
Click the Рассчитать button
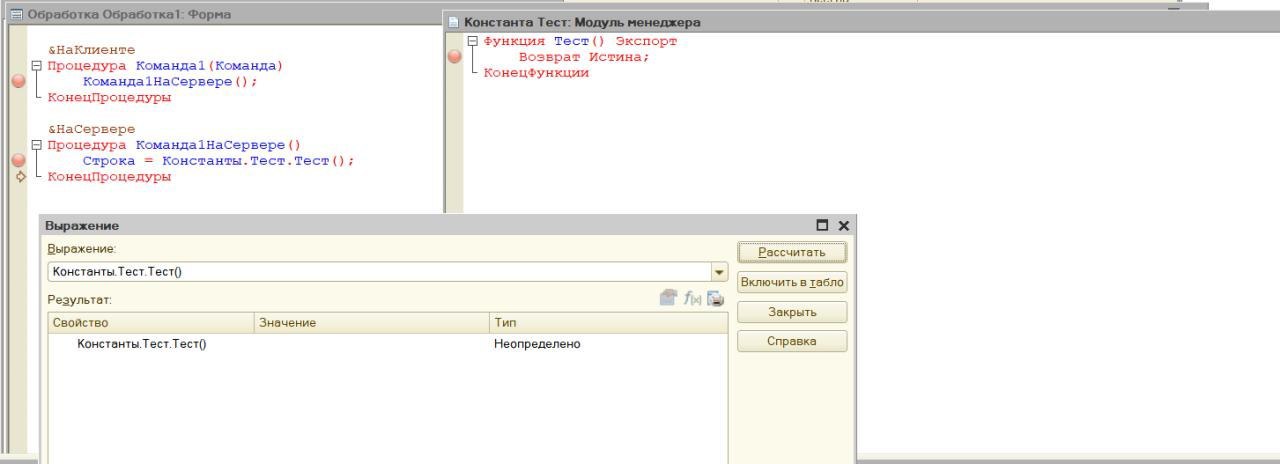coord(792,252)
